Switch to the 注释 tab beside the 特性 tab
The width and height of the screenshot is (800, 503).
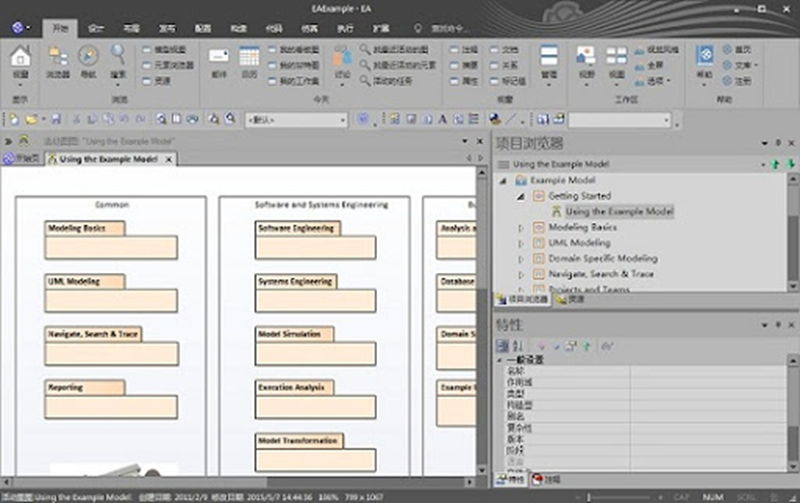[547, 480]
